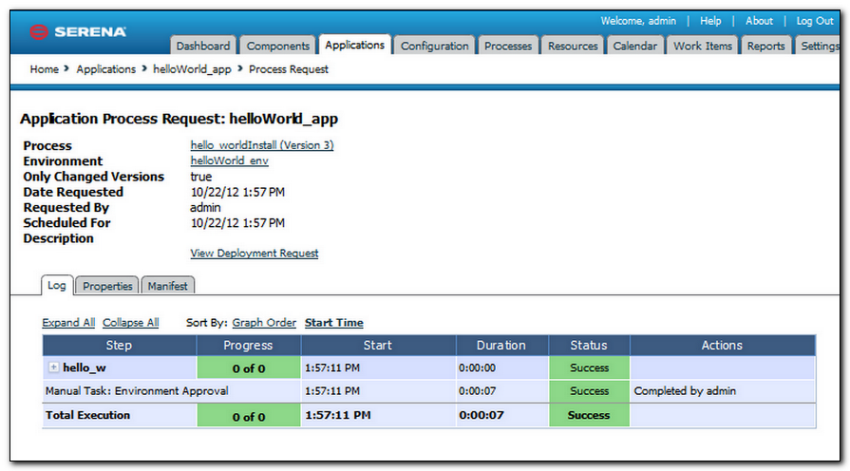Click Expand All link
The height and width of the screenshot is (471, 850).
pyautogui.click(x=68, y=322)
